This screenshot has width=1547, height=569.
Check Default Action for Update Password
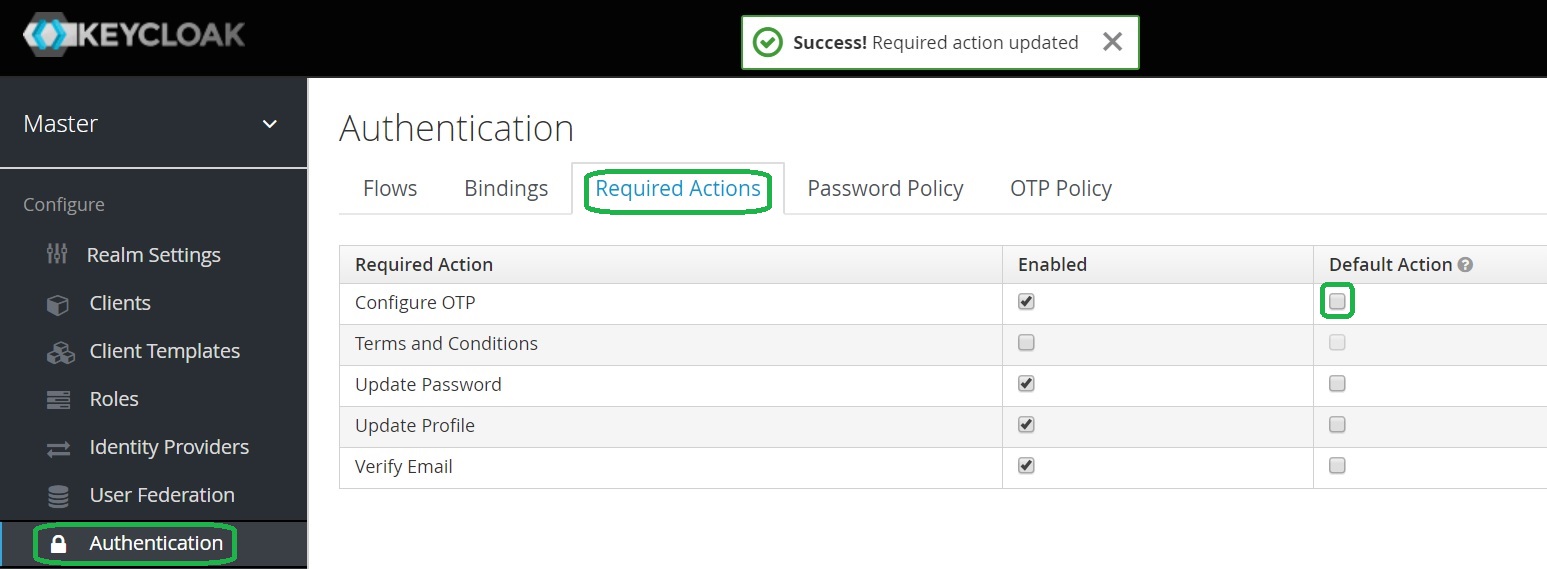1337,384
